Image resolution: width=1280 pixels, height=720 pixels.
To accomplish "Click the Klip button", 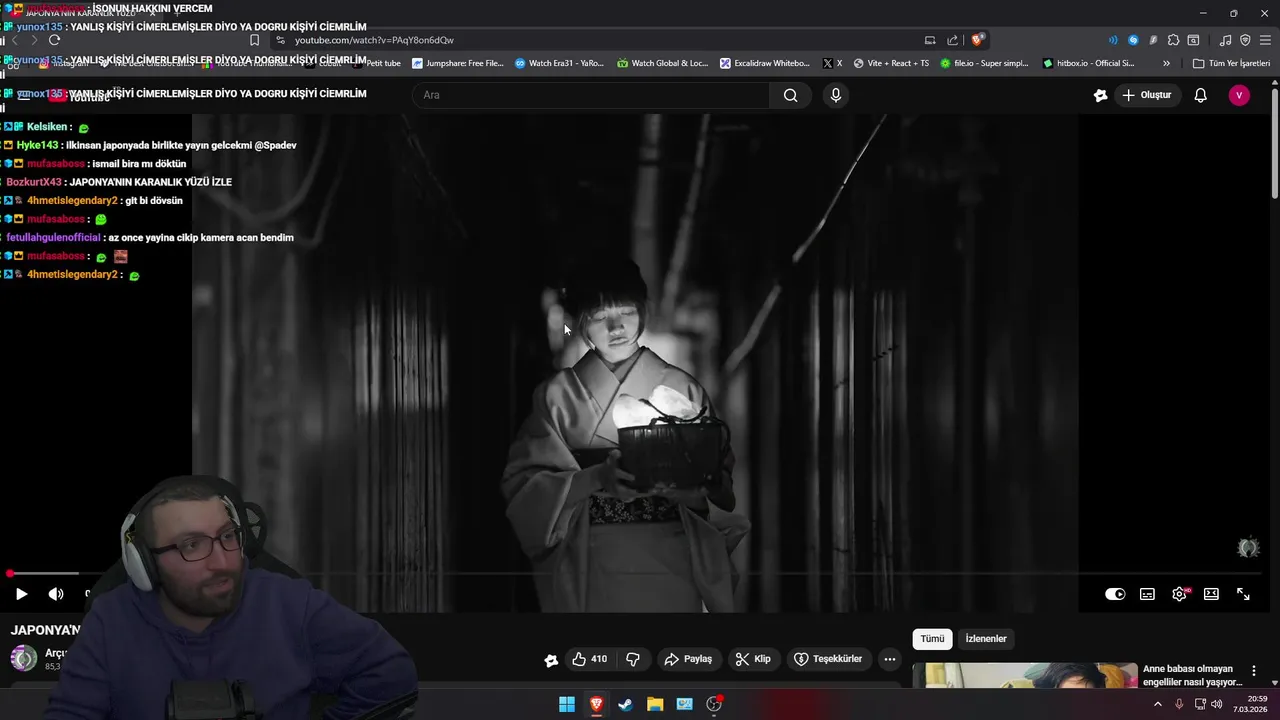I will [x=753, y=659].
